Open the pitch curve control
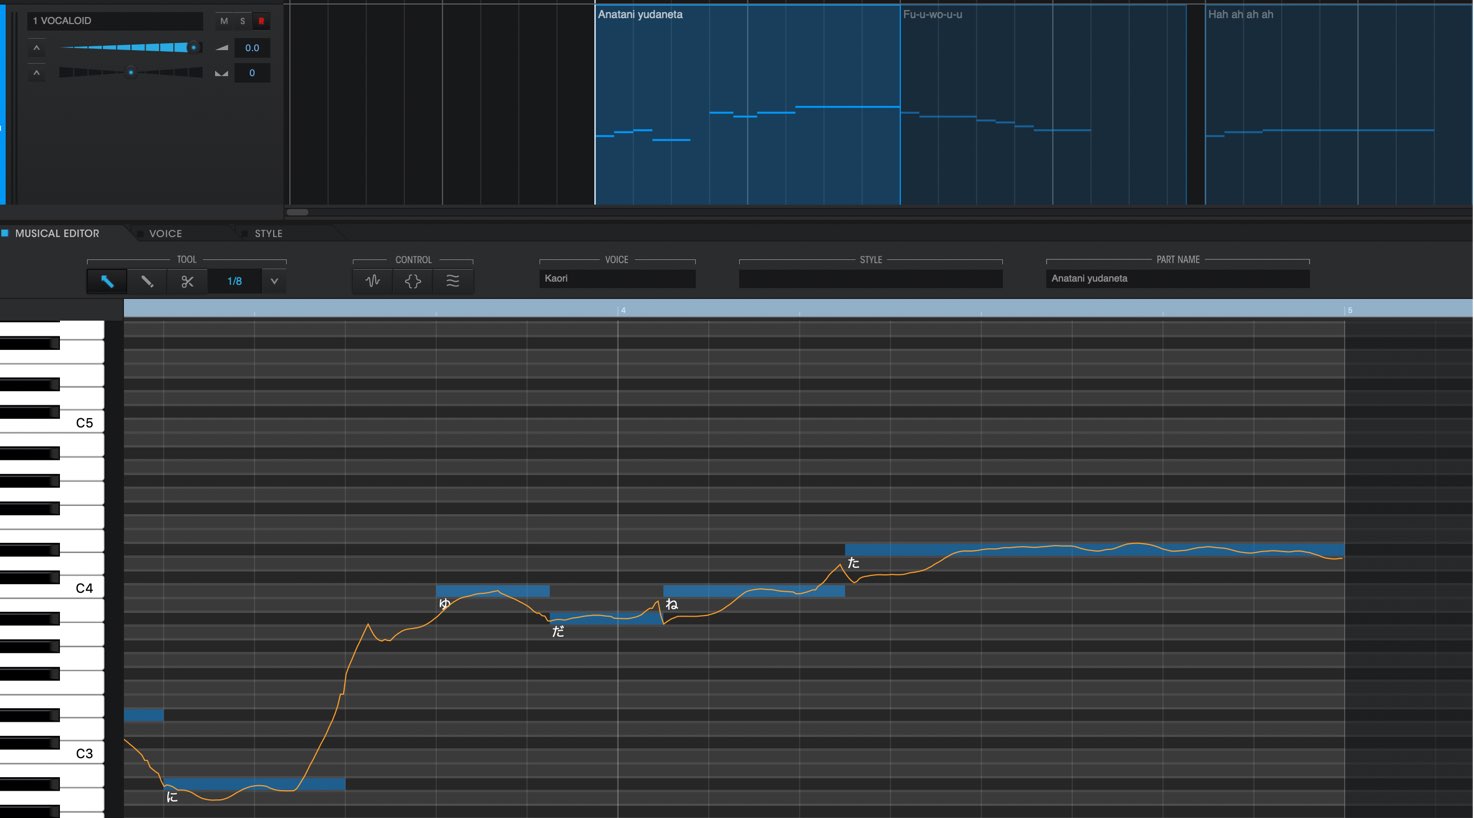 (x=373, y=282)
